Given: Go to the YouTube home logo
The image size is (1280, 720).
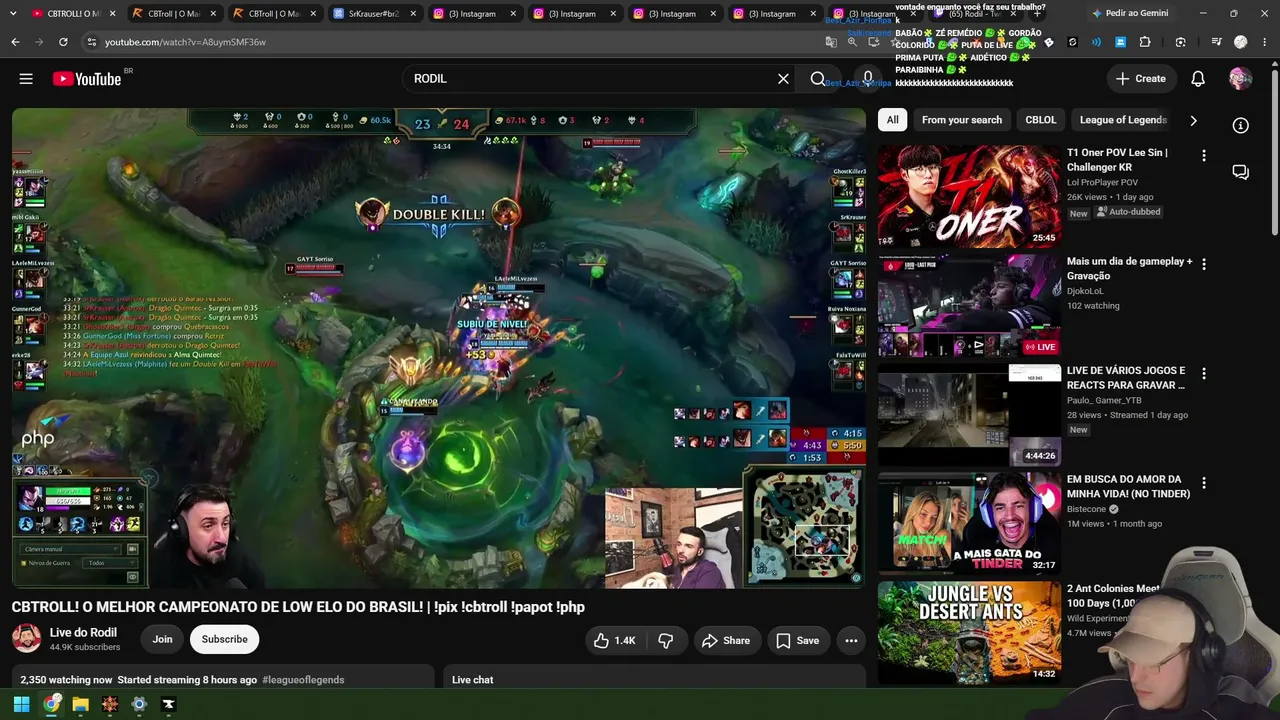Looking at the screenshot, I should click(x=87, y=79).
